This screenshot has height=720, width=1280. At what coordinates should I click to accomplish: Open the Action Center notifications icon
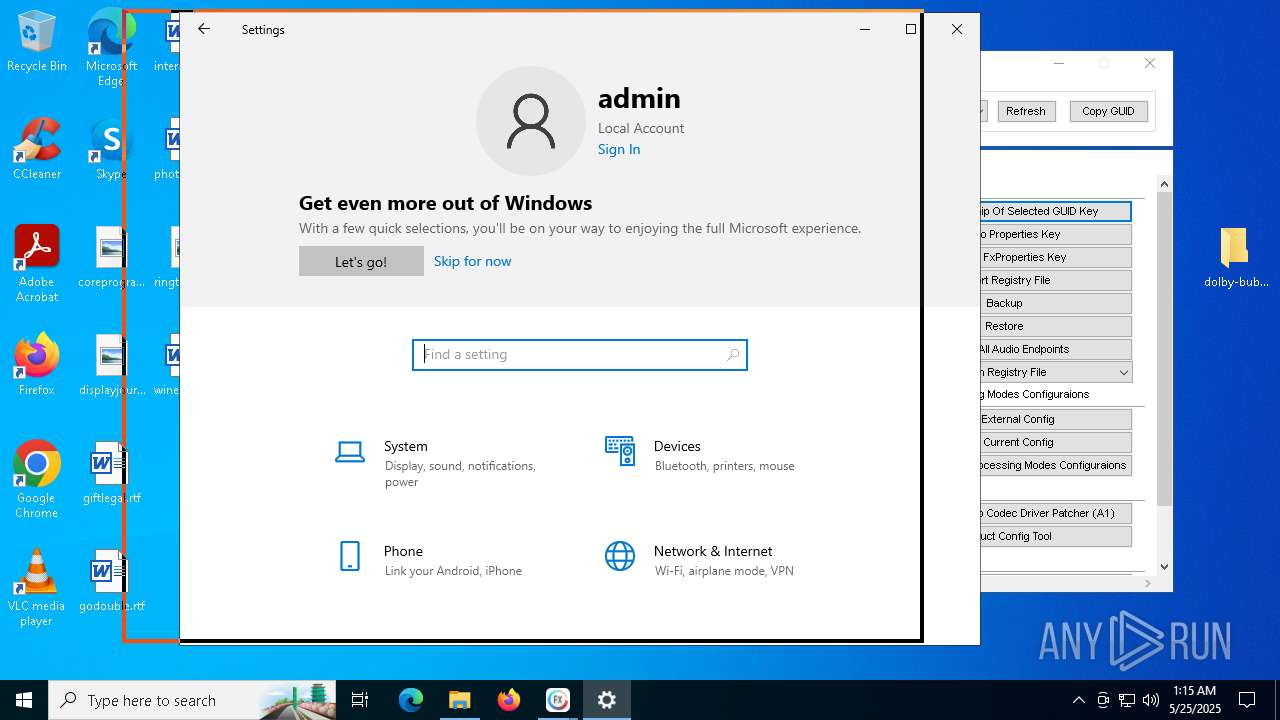1247,700
